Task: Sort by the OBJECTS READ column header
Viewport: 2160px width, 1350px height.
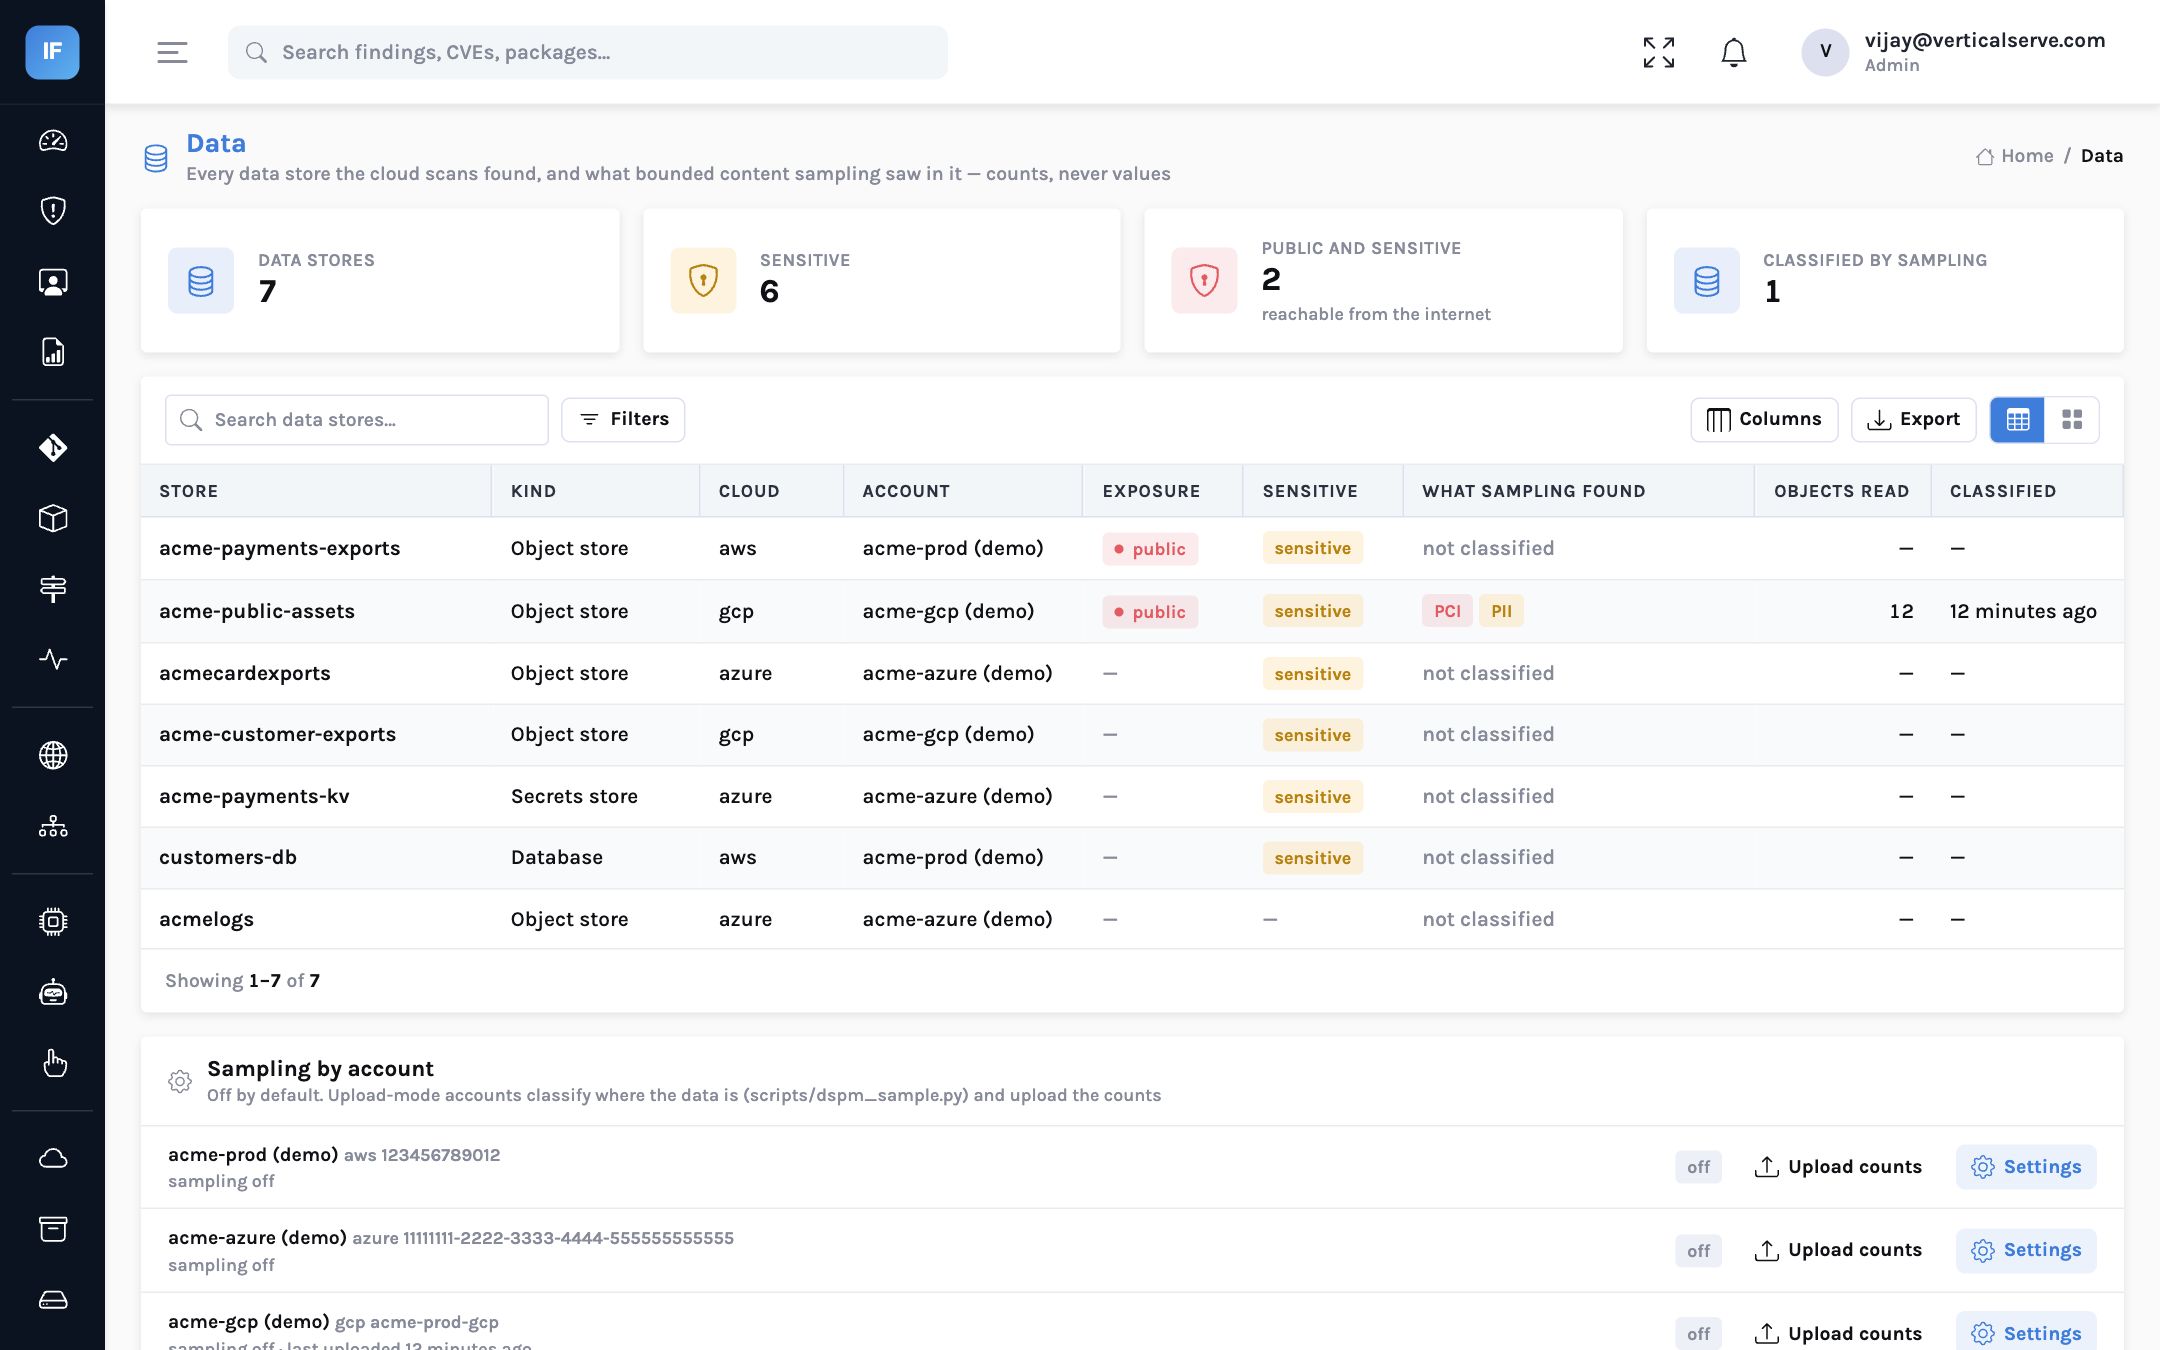Action: (x=1841, y=491)
